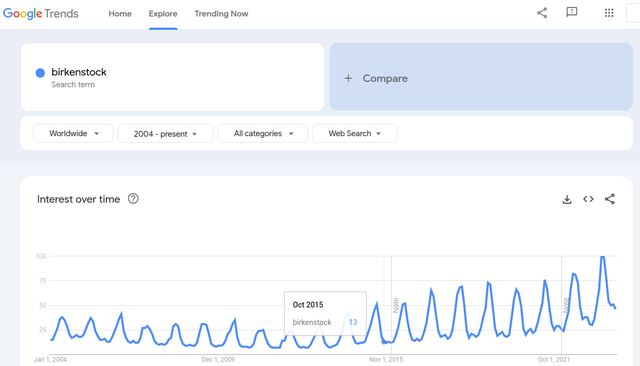The width and height of the screenshot is (640, 366).
Task: Open the Google apps grid icon
Action: [x=609, y=13]
